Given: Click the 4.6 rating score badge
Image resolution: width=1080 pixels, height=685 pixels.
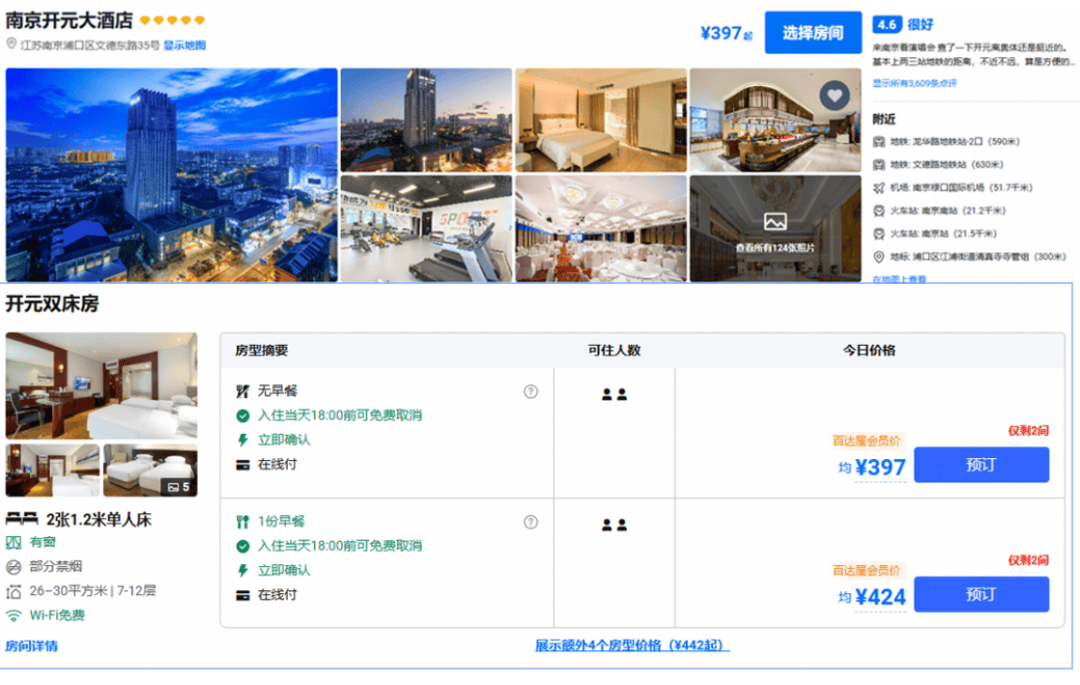Looking at the screenshot, I should (886, 25).
